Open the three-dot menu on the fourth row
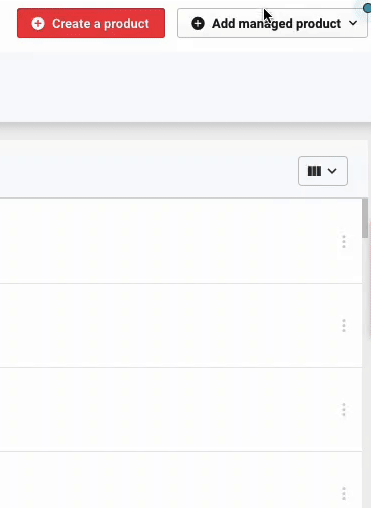Image resolution: width=371 pixels, height=508 pixels. tap(344, 494)
